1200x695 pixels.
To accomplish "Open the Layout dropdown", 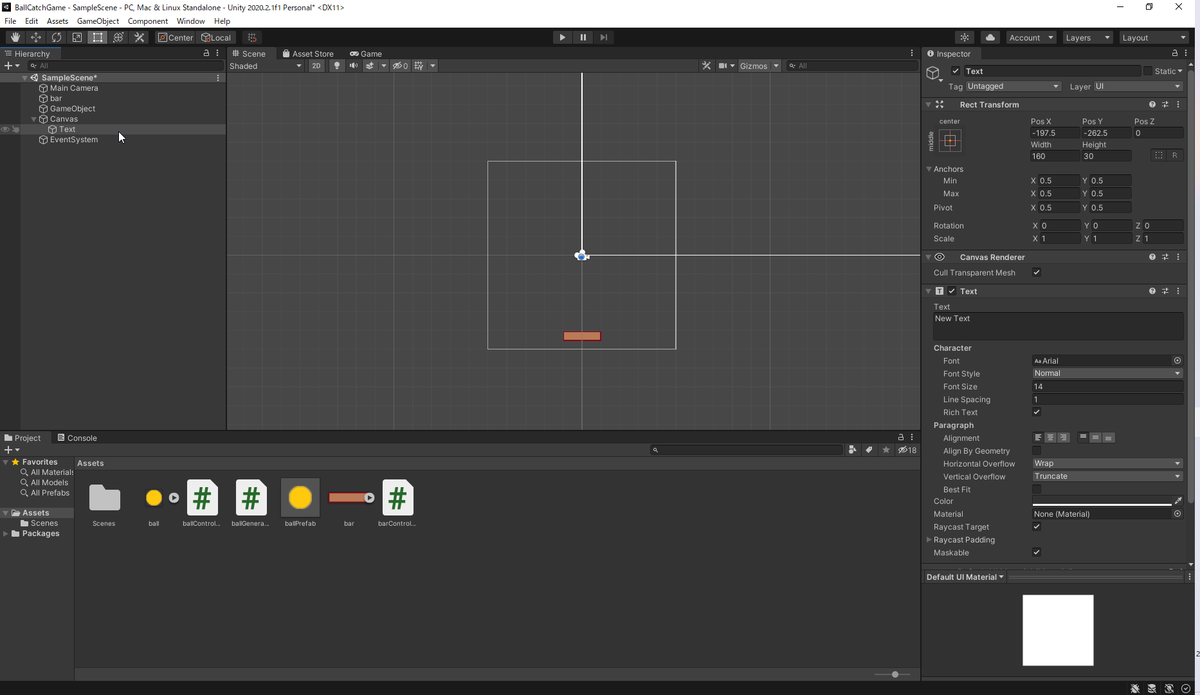I will point(1152,37).
